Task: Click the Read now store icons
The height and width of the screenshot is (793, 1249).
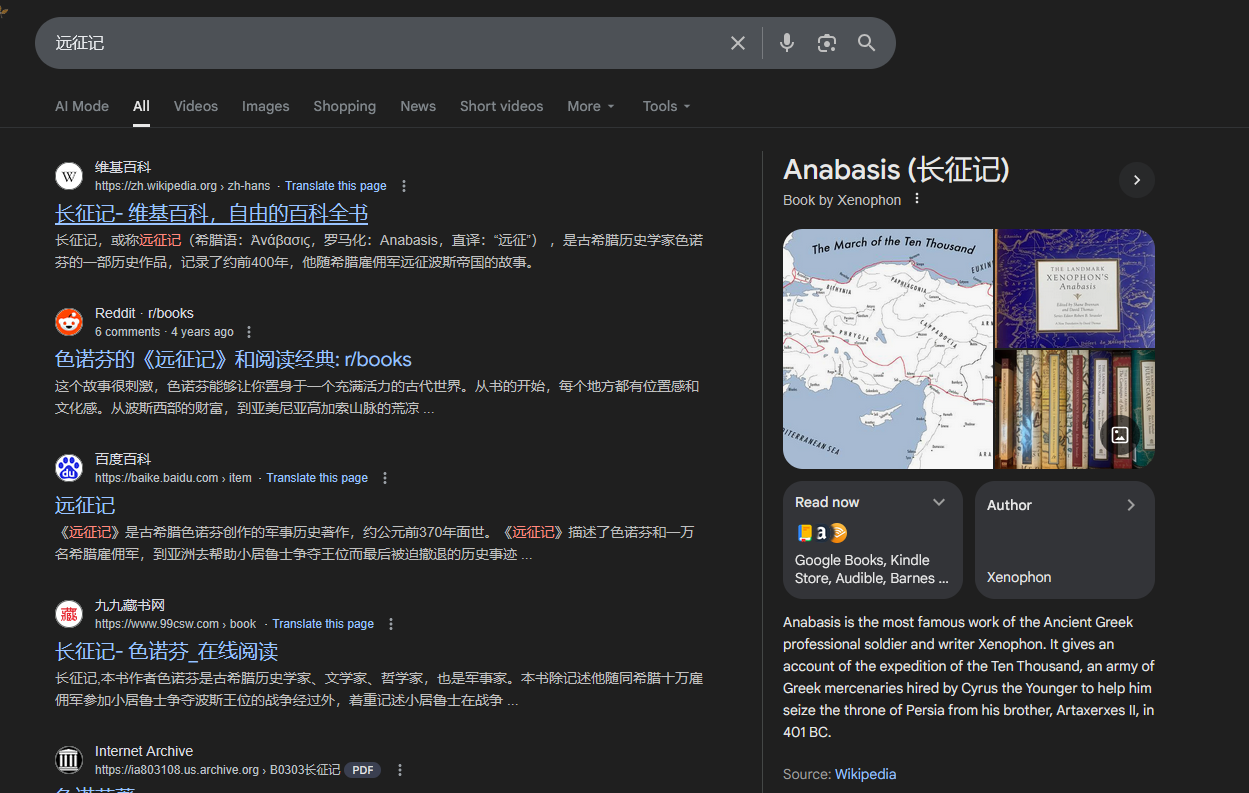Action: 822,533
